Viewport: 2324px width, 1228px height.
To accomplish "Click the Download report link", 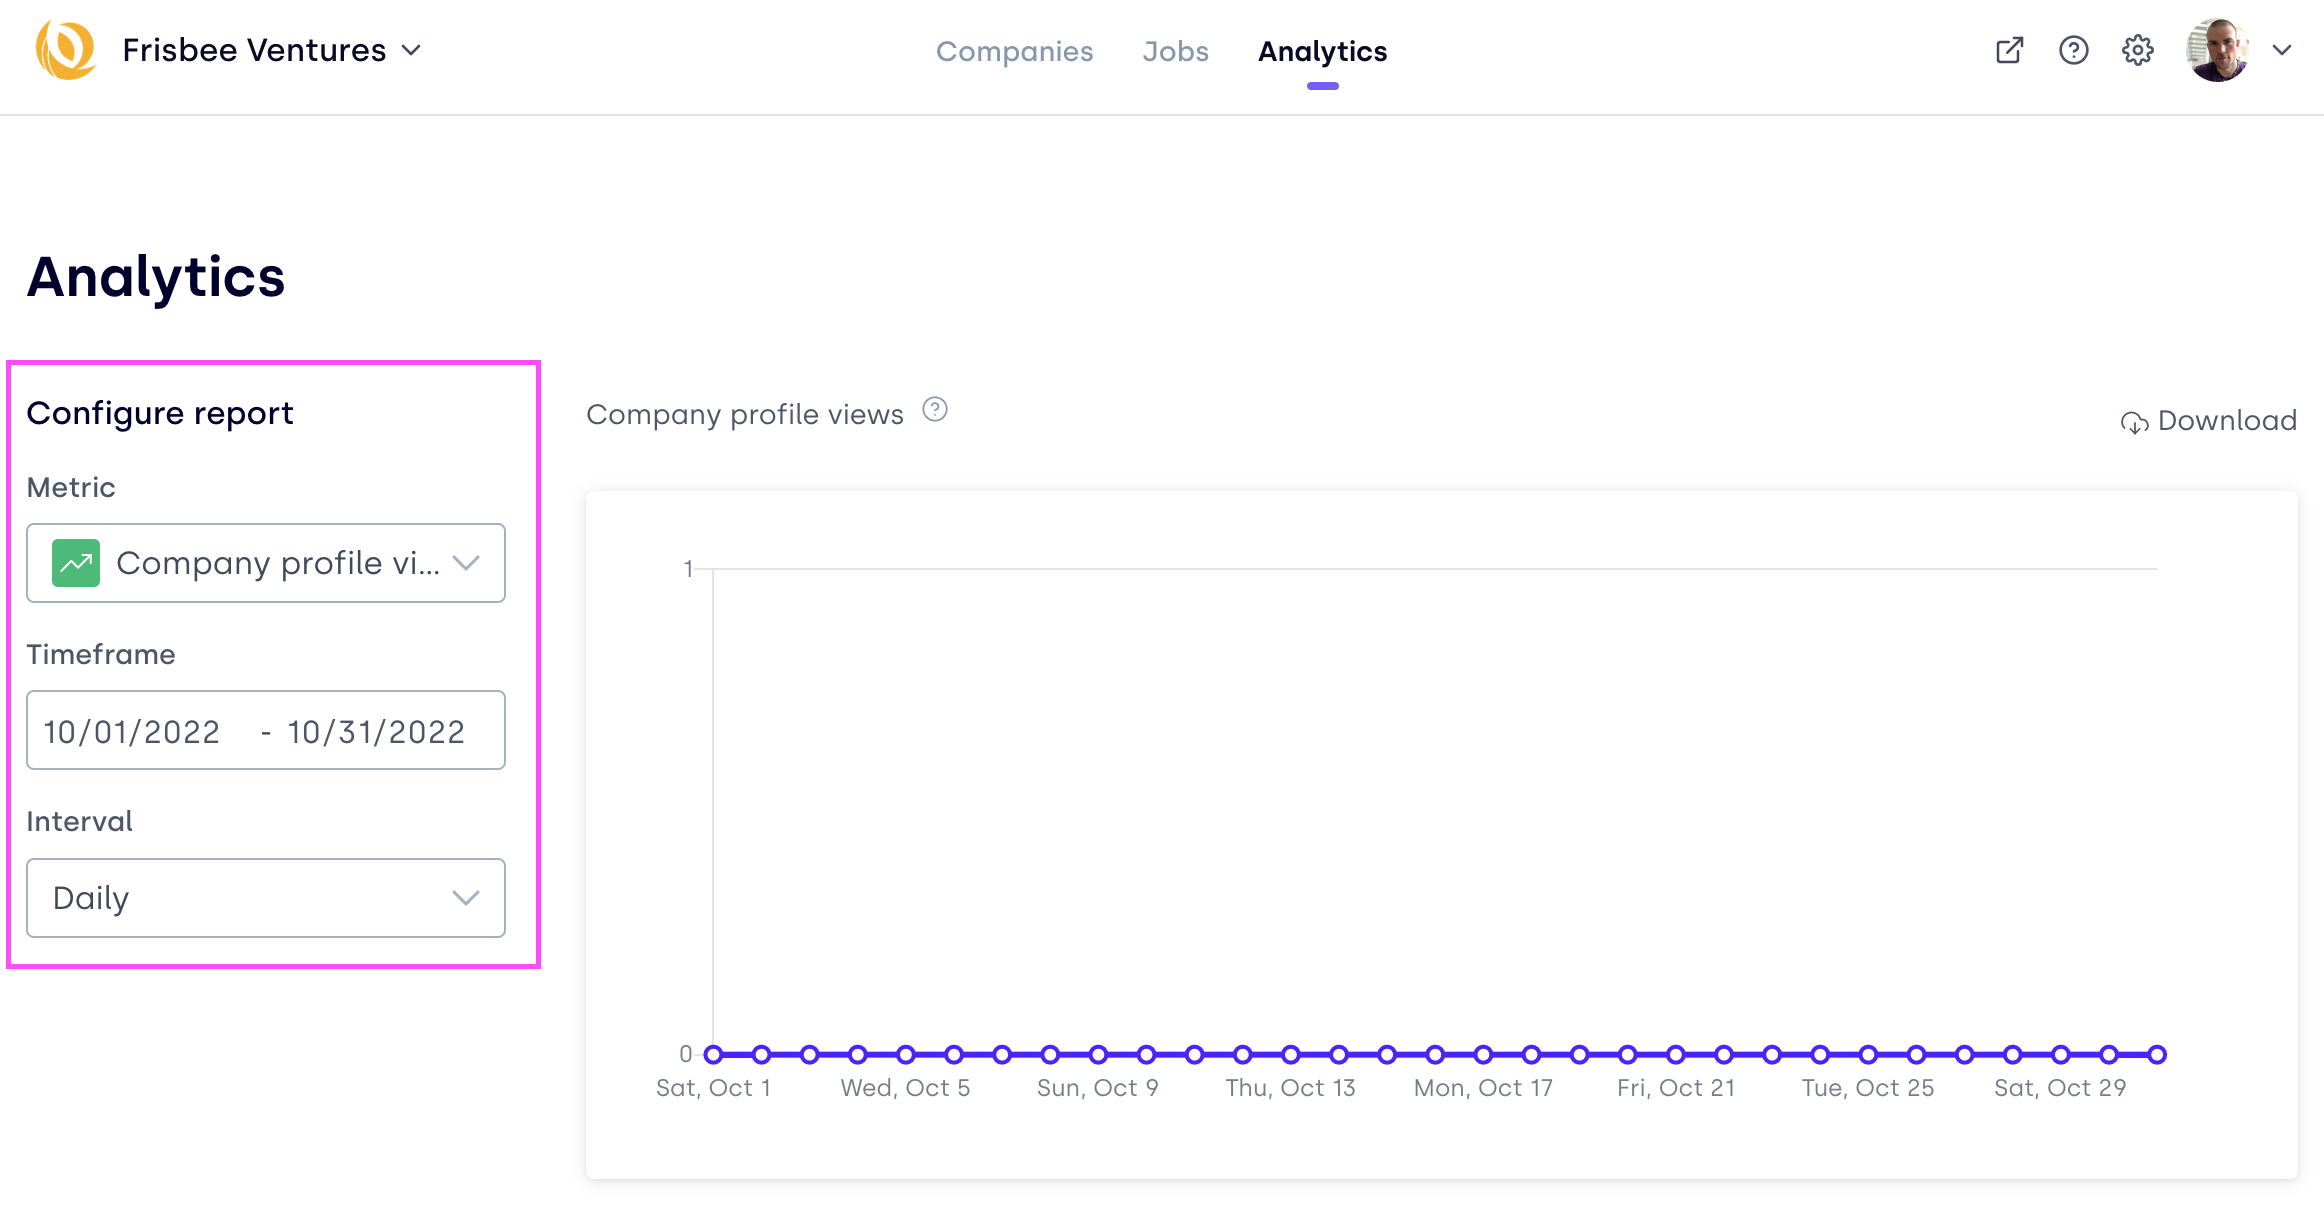I will click(2226, 421).
